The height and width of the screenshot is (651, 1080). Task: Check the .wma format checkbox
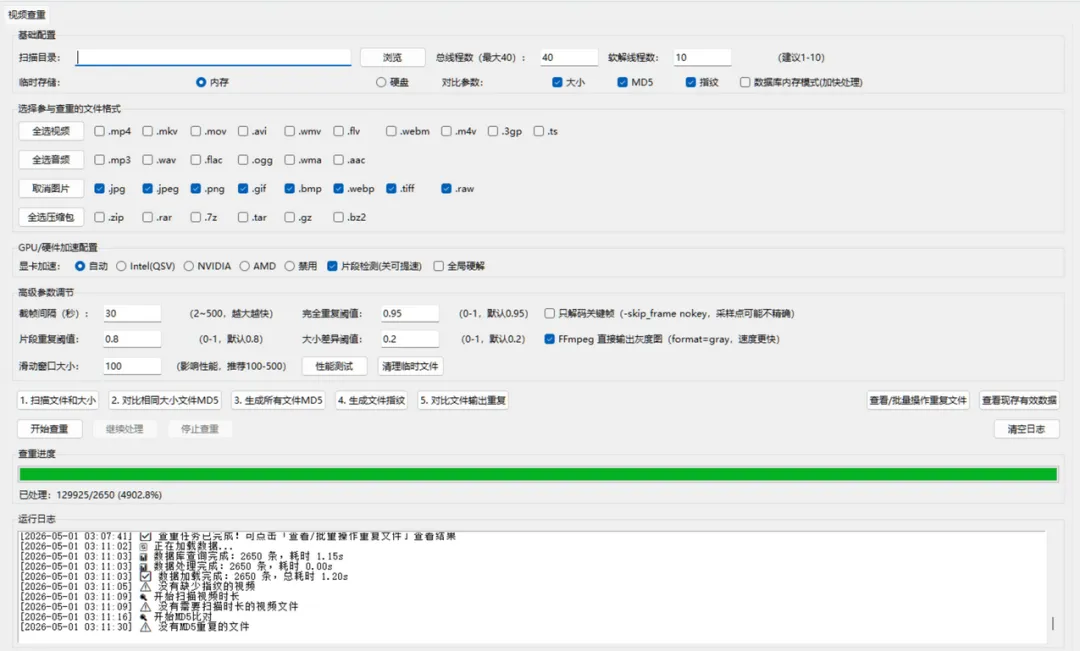point(289,160)
